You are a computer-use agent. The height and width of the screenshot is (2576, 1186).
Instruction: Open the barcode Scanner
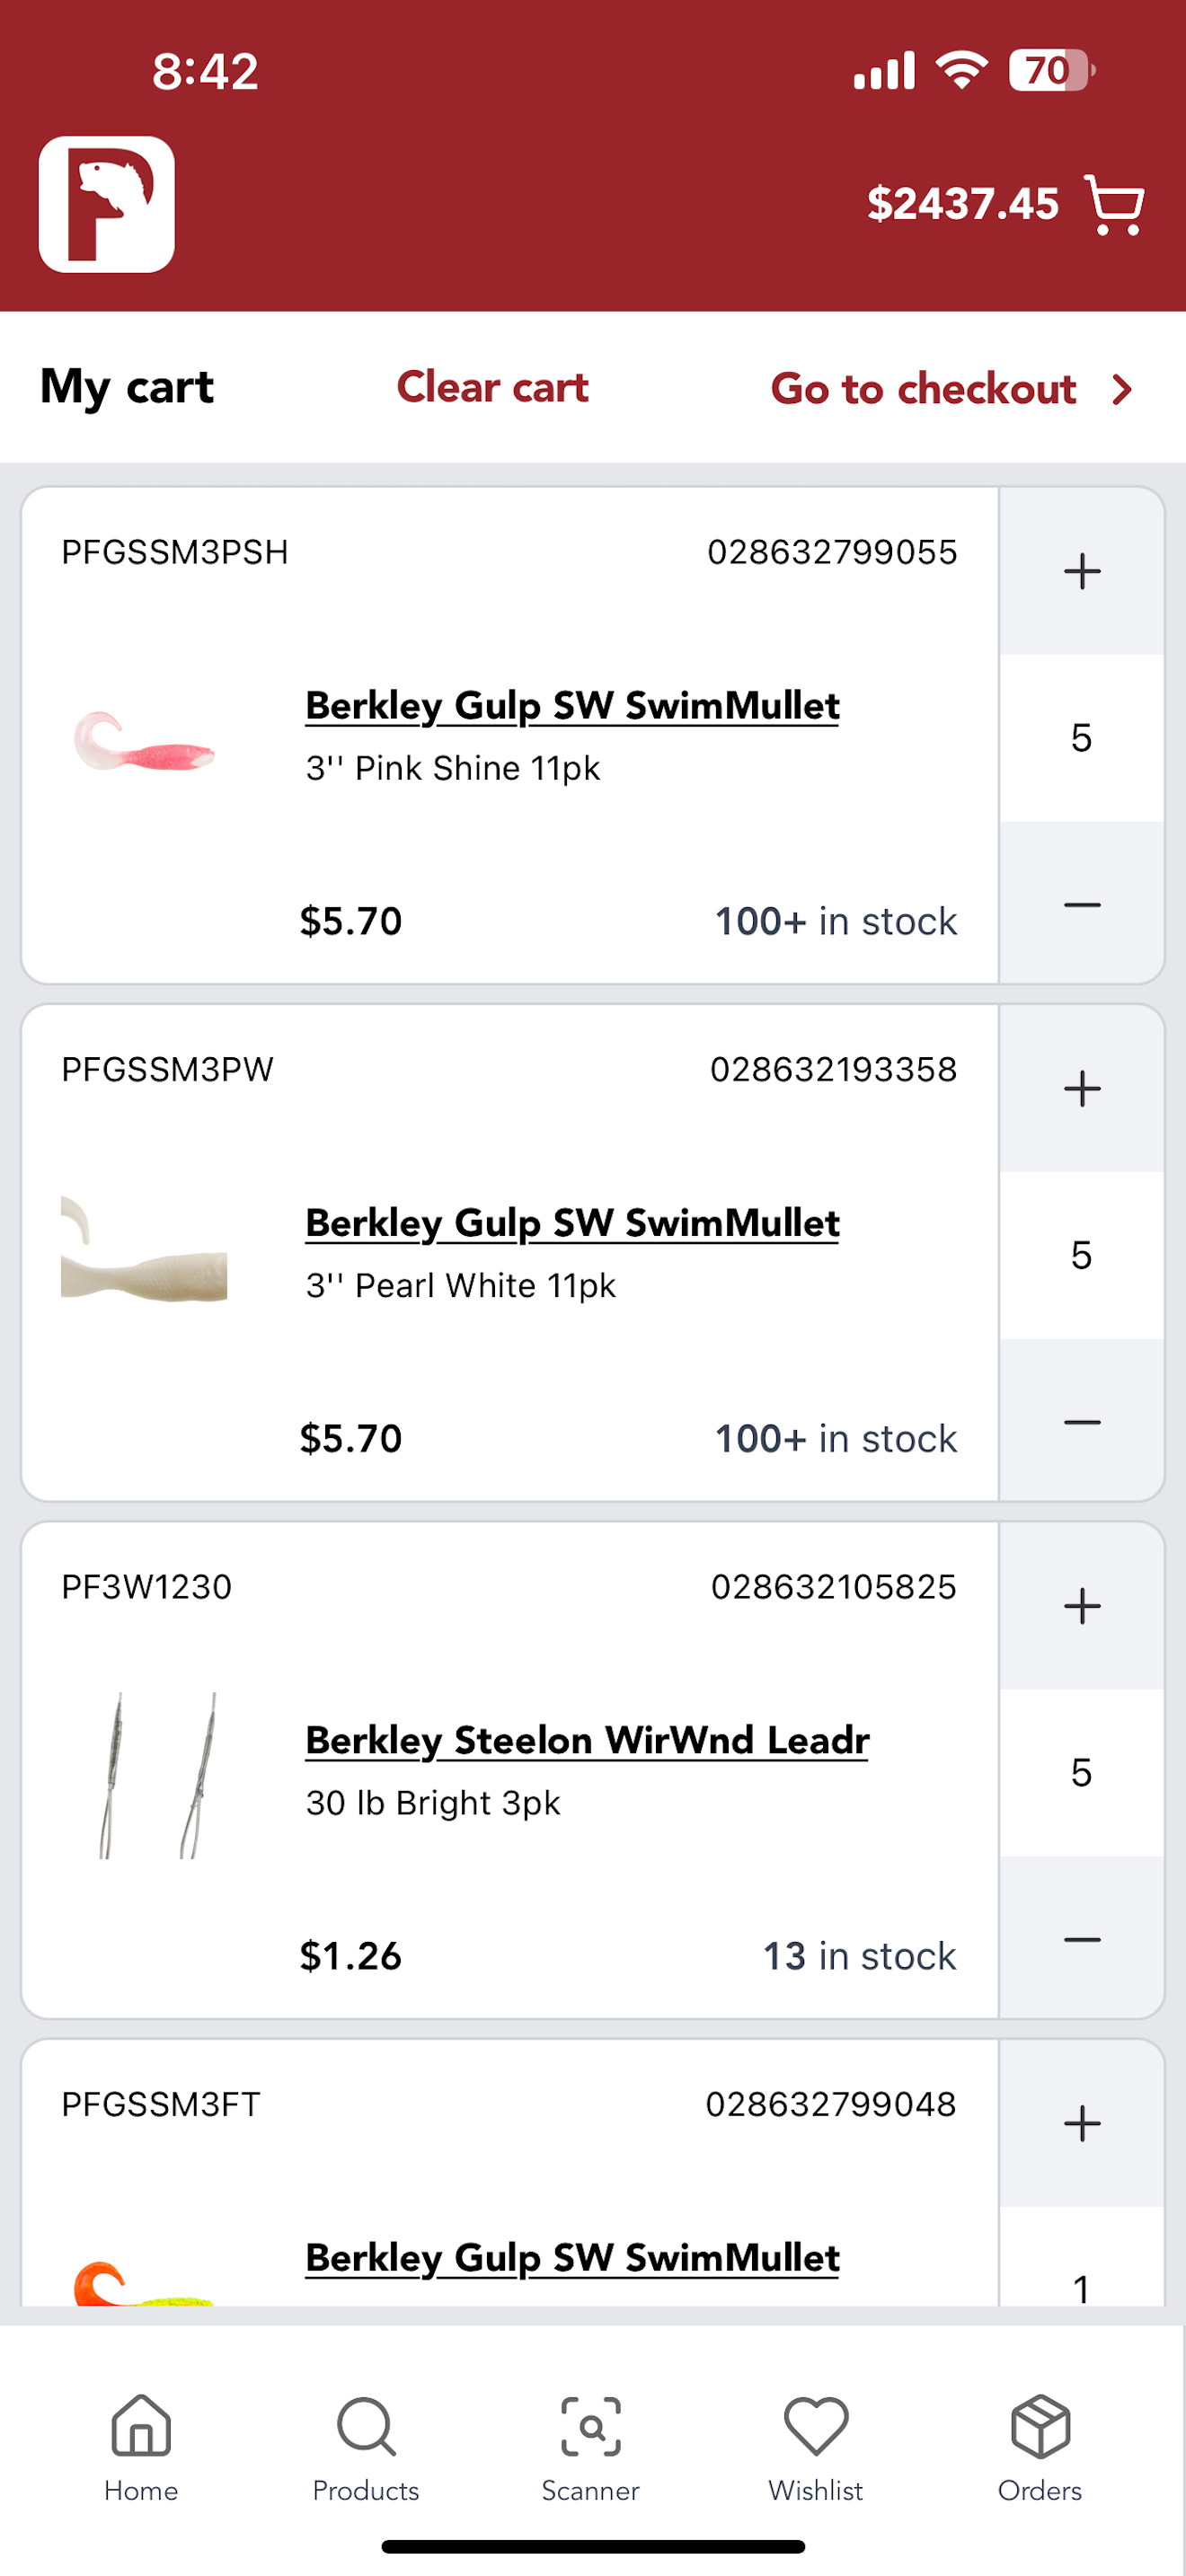[591, 2448]
